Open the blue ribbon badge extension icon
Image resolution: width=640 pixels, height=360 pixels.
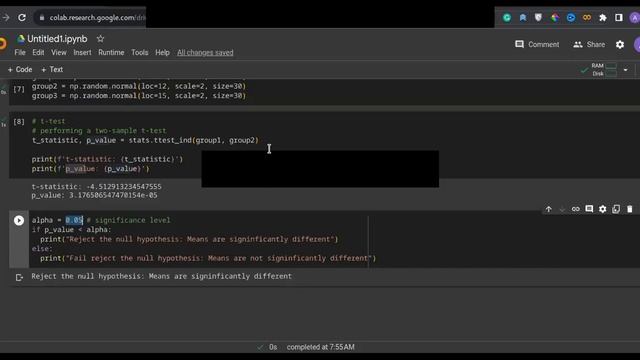523,18
